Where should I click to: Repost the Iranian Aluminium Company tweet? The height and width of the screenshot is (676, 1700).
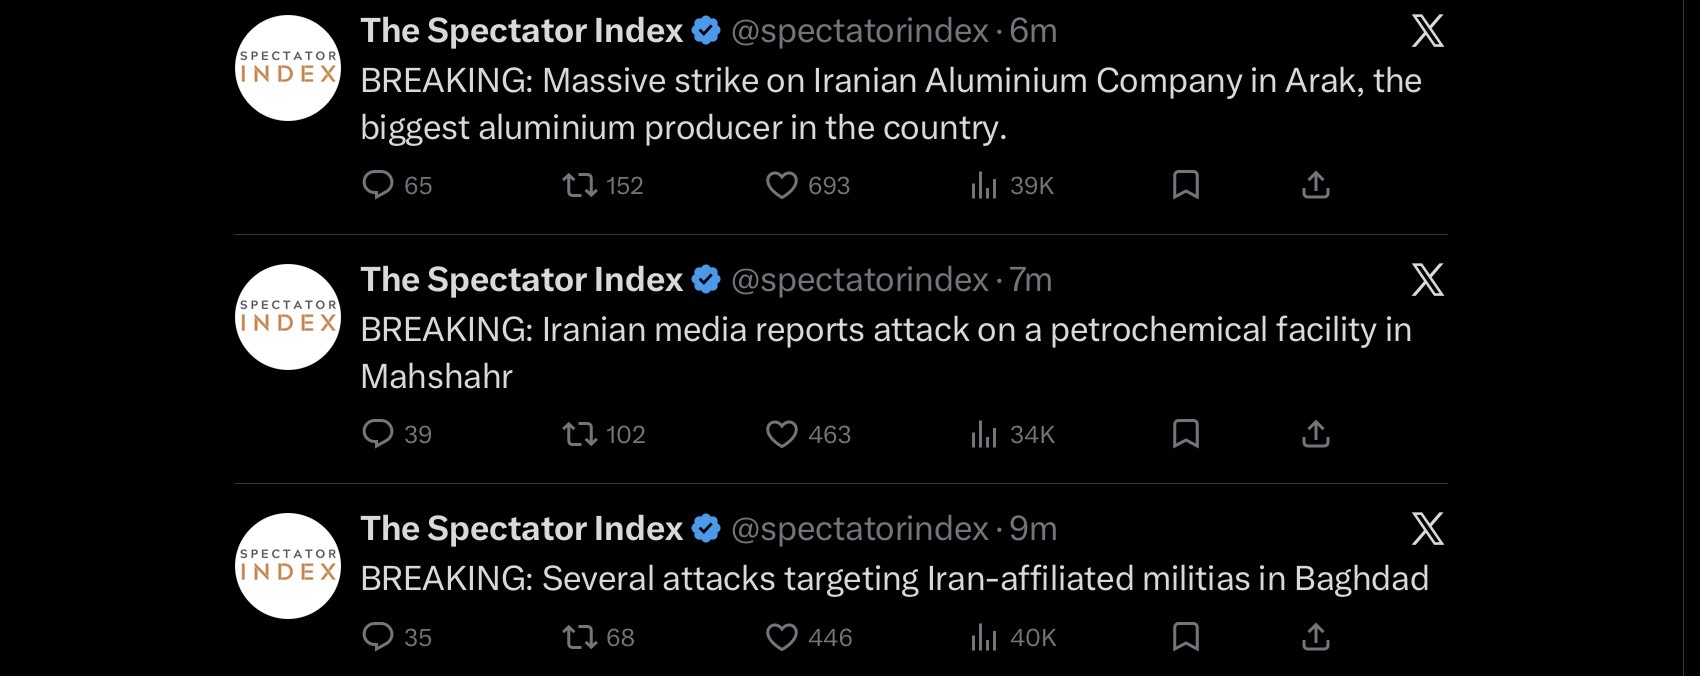(580, 185)
